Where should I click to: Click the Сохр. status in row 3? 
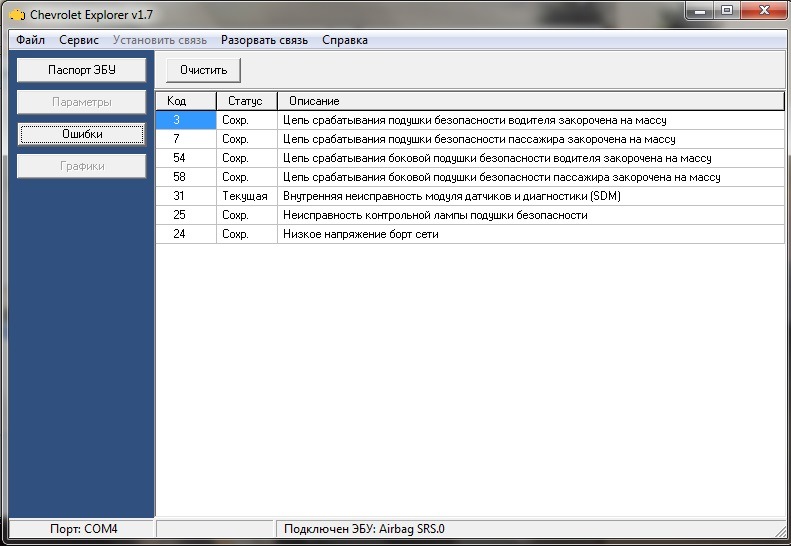247,120
